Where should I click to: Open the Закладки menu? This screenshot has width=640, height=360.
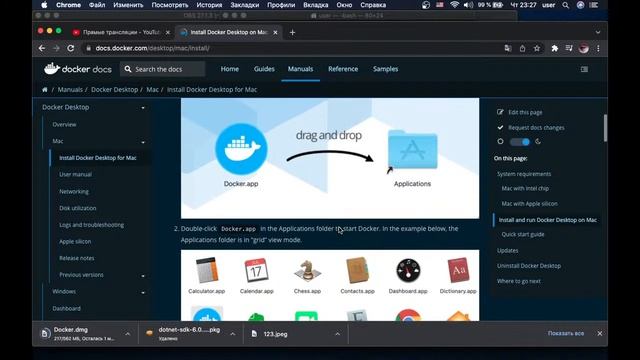pyautogui.click(x=245, y=5)
